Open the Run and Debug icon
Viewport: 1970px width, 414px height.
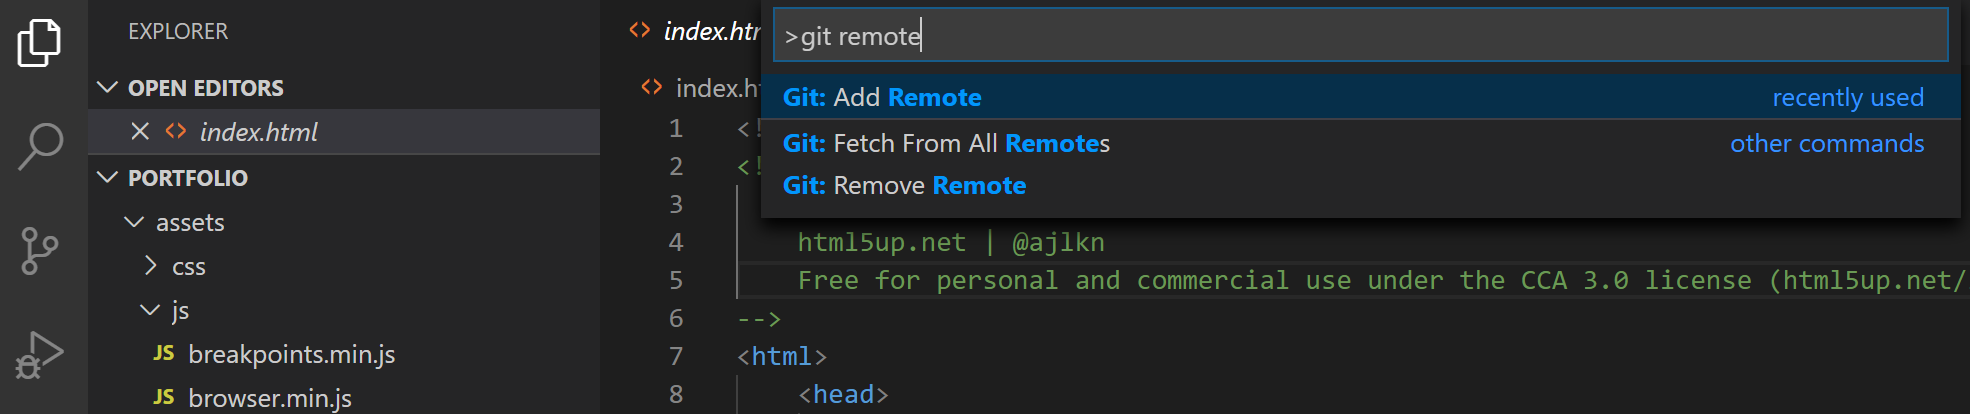40,355
